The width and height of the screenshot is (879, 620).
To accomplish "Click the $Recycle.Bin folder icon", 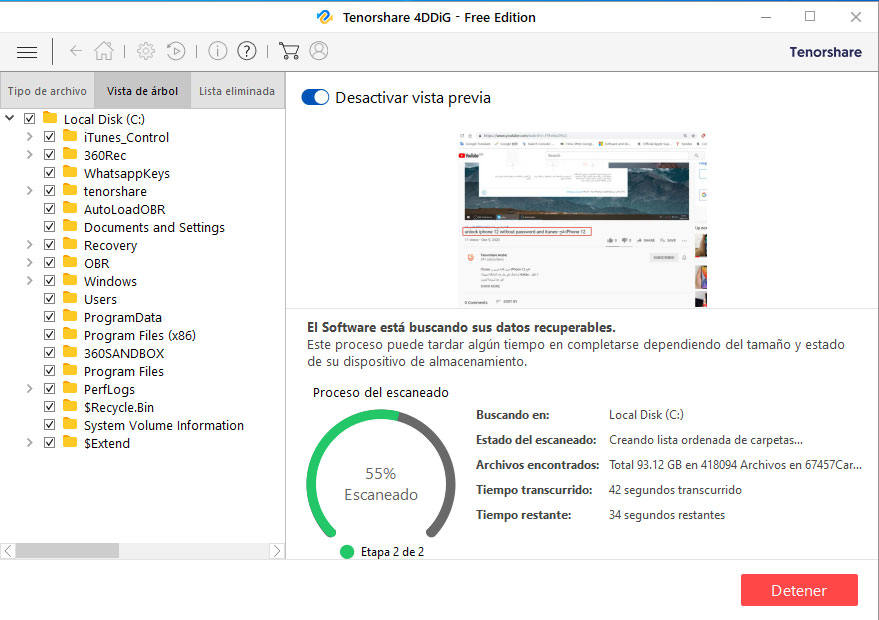I will point(70,406).
